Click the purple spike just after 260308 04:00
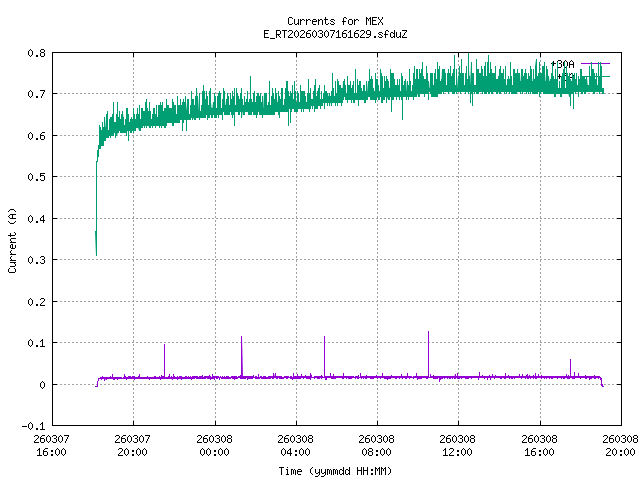Viewport: 640px width, 480px height. click(x=324, y=339)
